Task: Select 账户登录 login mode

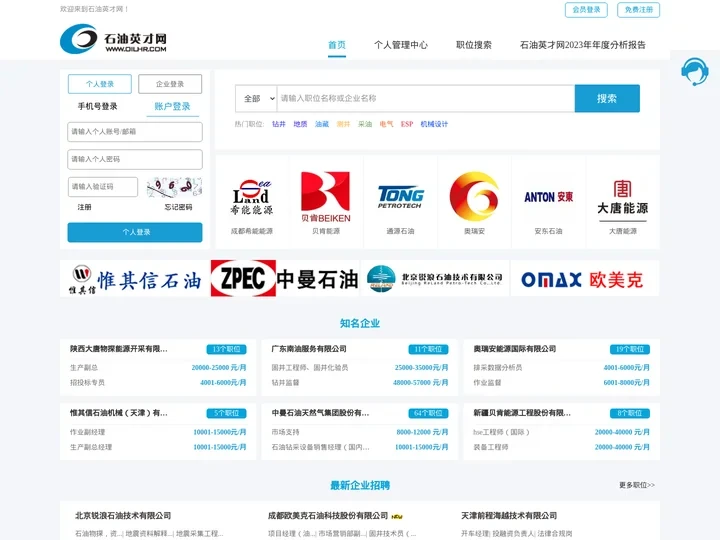Action: coord(172,107)
